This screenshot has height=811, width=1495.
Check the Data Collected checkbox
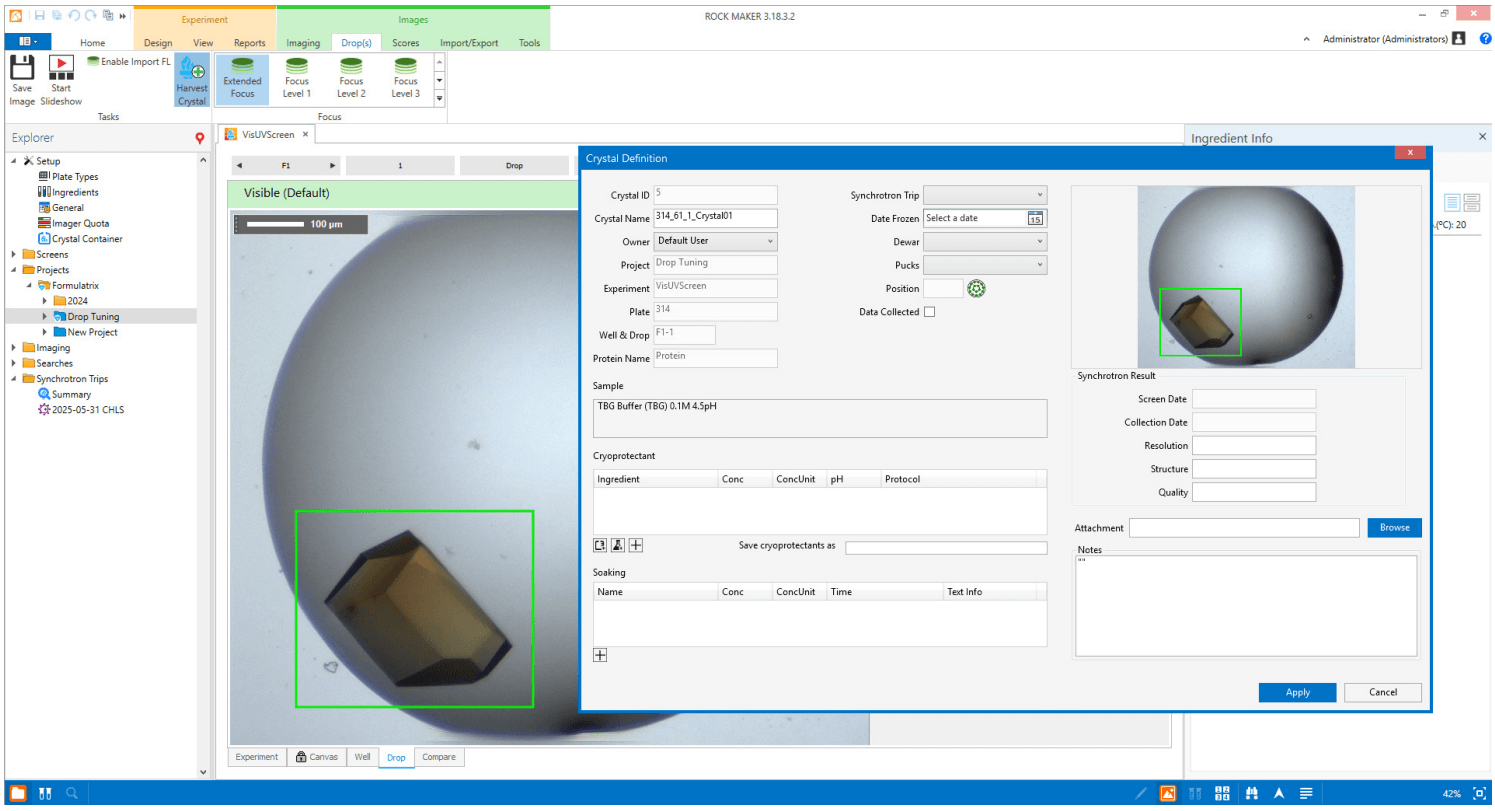point(928,311)
